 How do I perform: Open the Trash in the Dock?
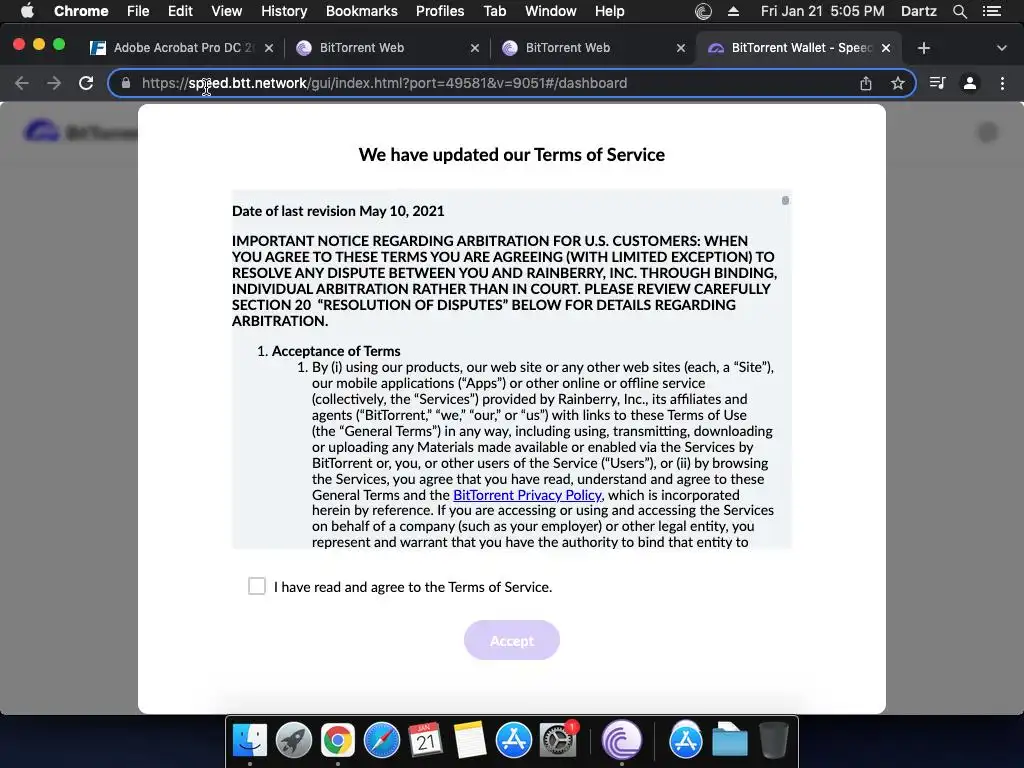coord(774,741)
